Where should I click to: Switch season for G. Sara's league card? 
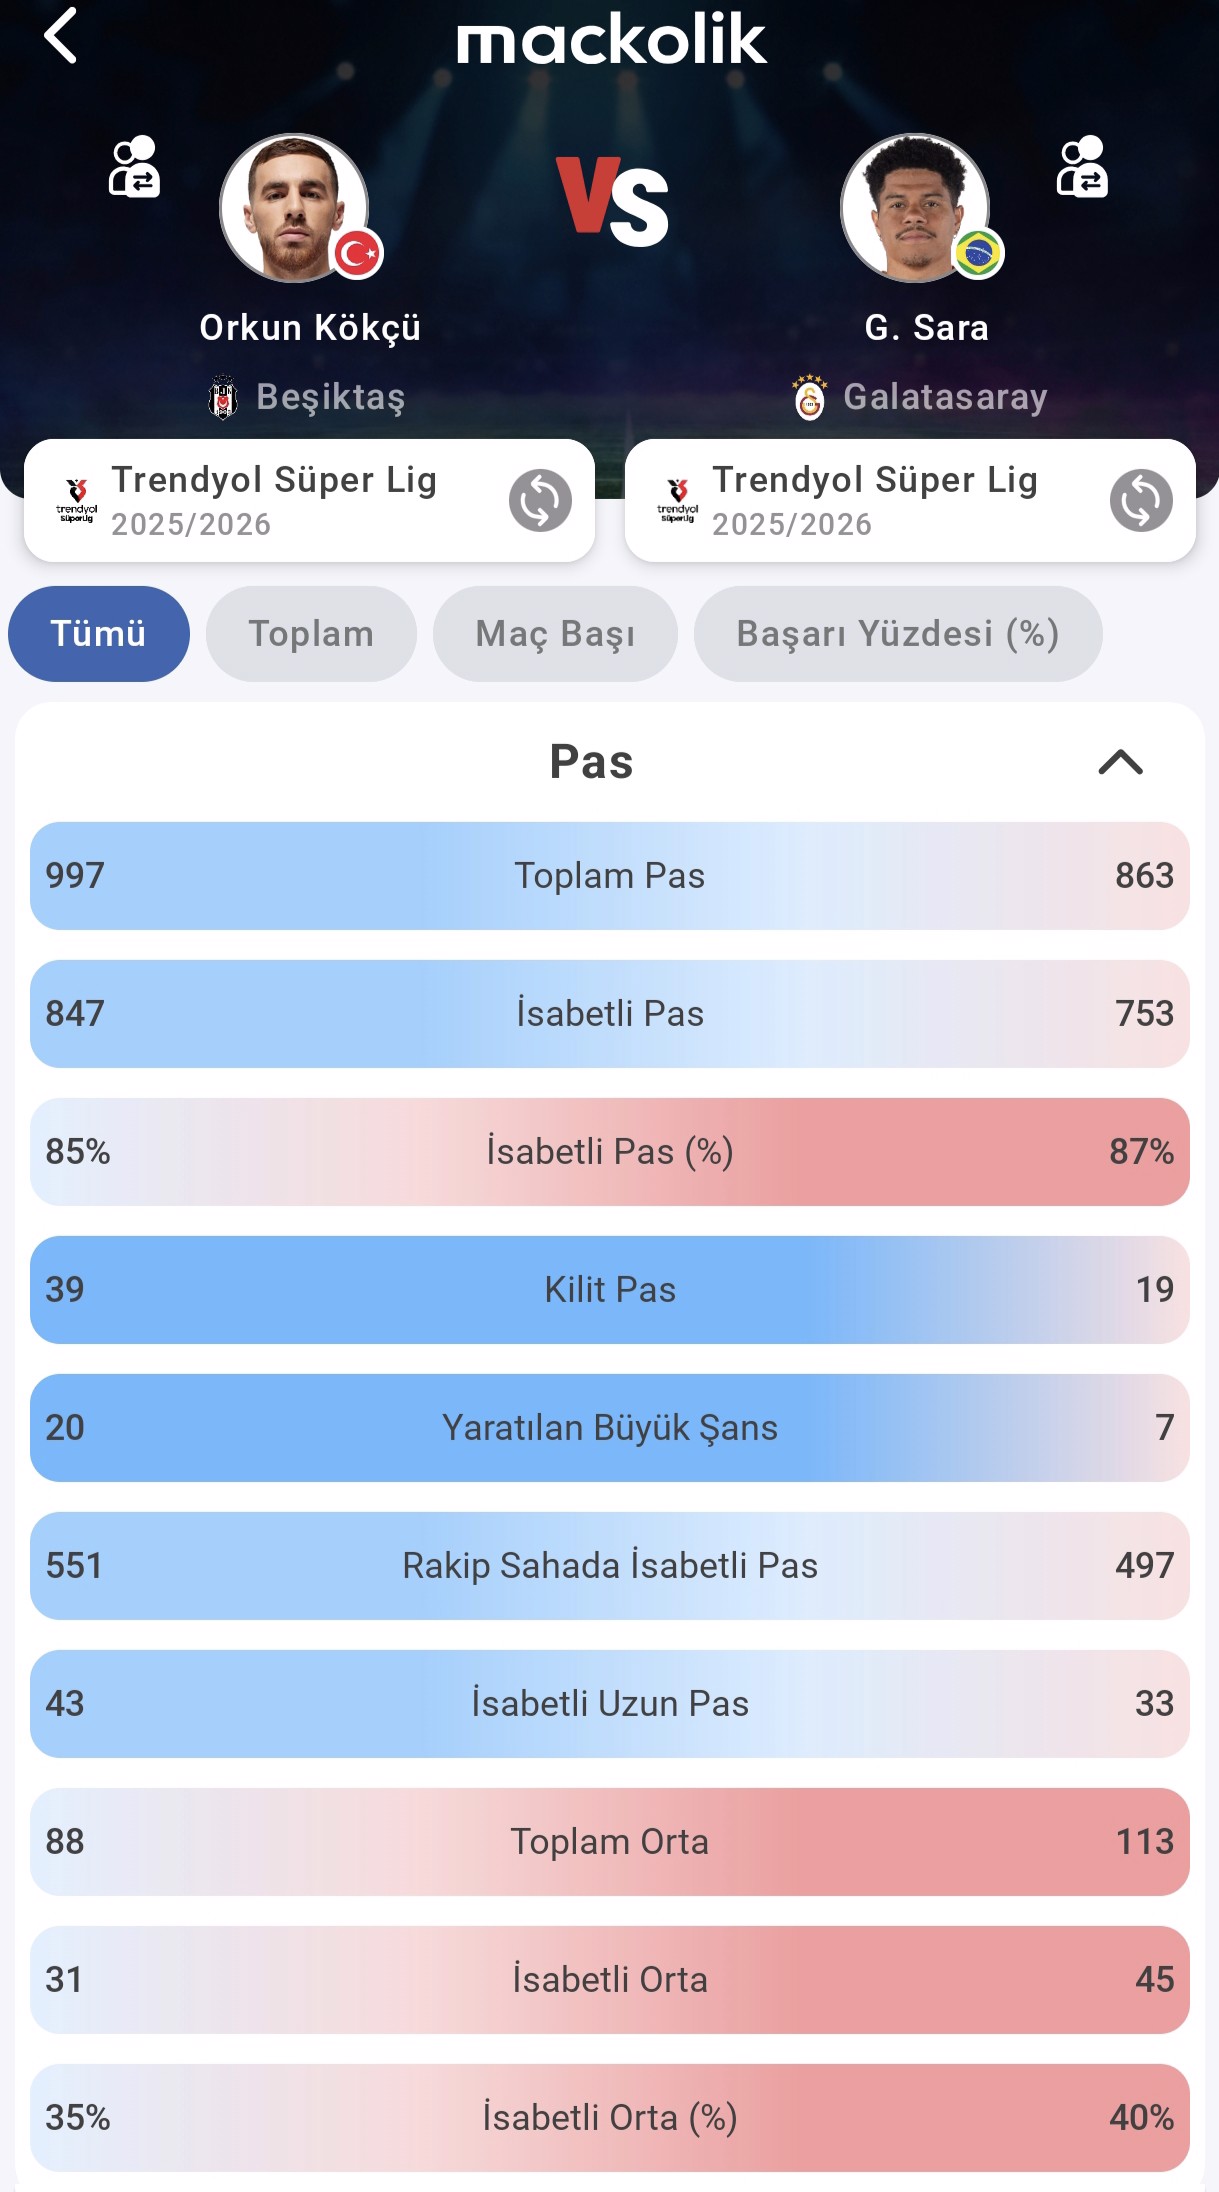(1140, 500)
